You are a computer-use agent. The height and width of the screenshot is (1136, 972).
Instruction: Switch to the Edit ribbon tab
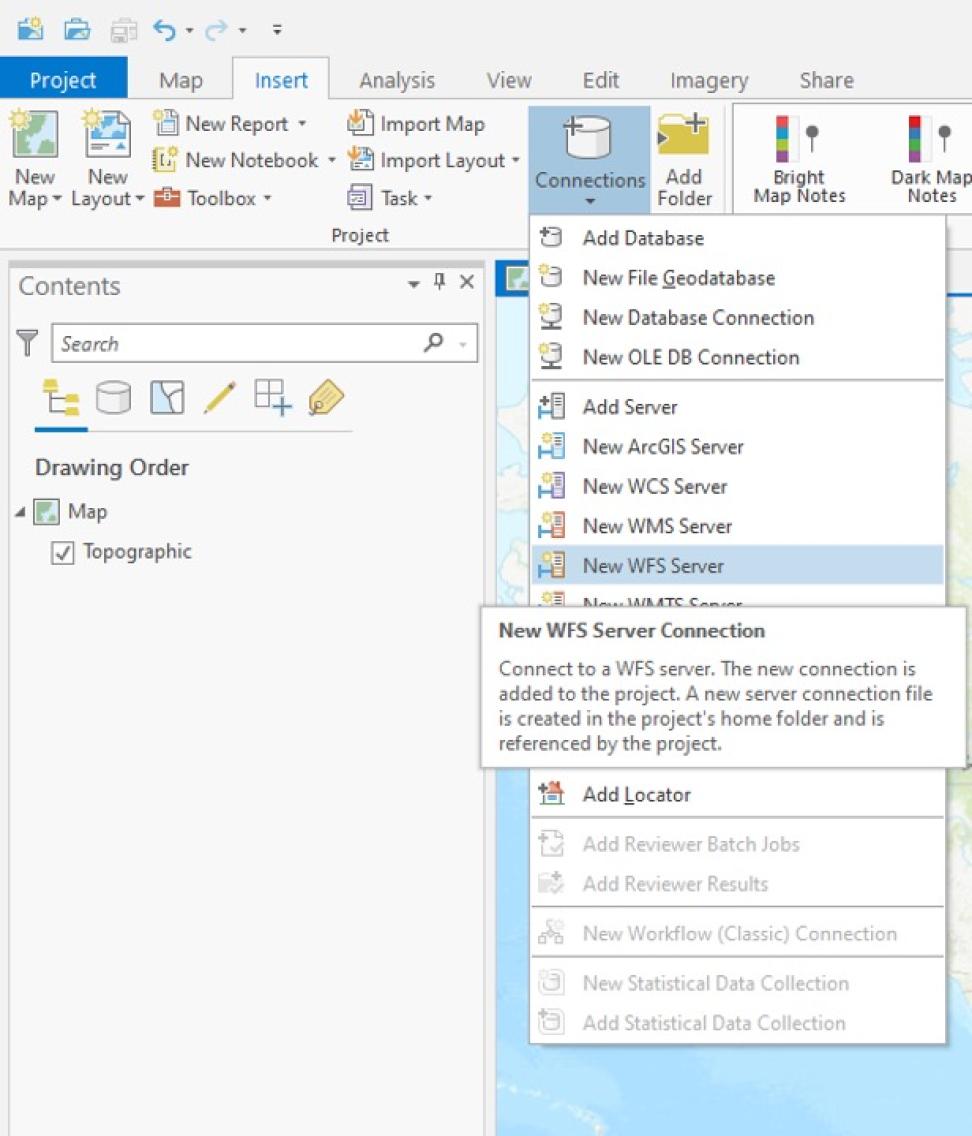(x=600, y=80)
